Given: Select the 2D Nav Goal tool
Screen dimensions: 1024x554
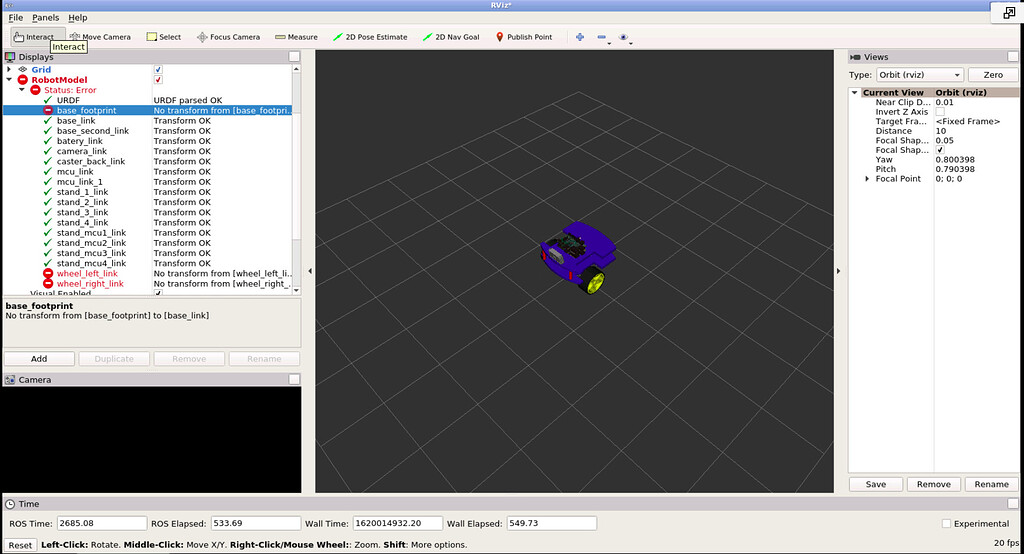Looking at the screenshot, I should click(451, 37).
